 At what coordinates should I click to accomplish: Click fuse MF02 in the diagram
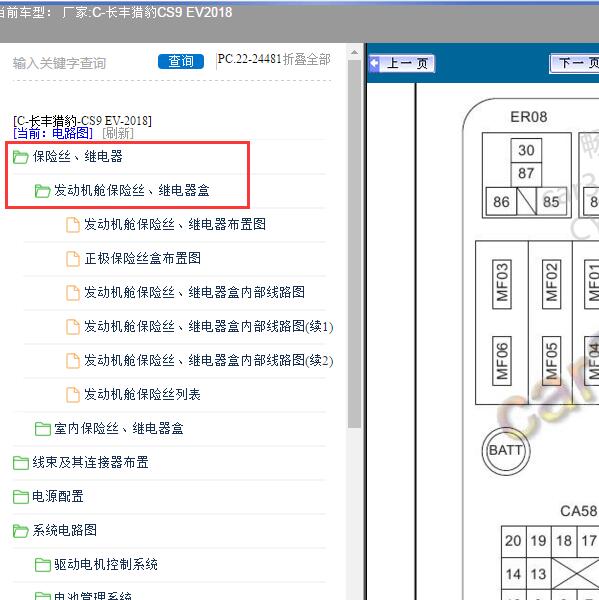coord(551,284)
